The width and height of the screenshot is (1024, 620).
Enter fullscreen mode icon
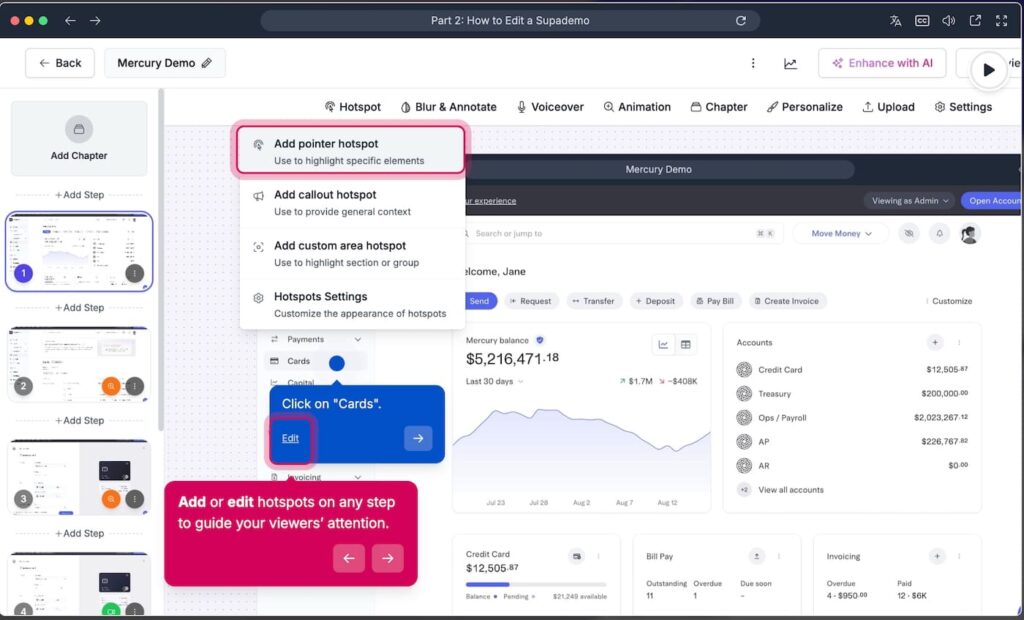[x=1001, y=21]
